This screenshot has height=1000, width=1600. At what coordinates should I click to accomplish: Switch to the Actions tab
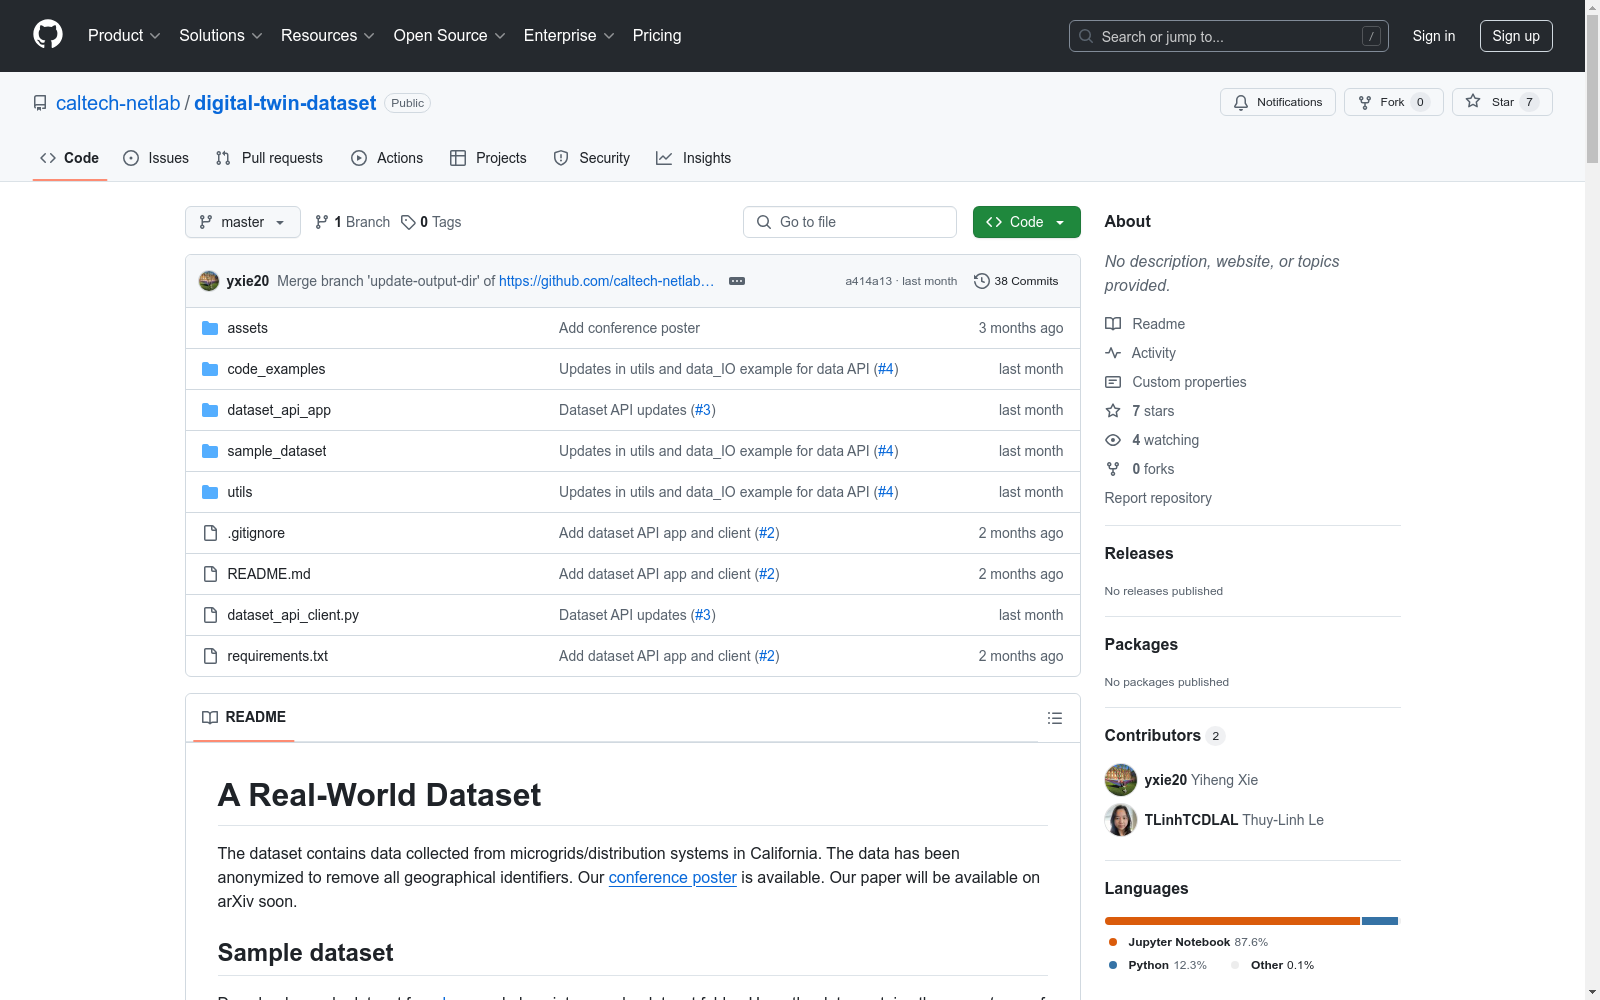[x=387, y=158]
